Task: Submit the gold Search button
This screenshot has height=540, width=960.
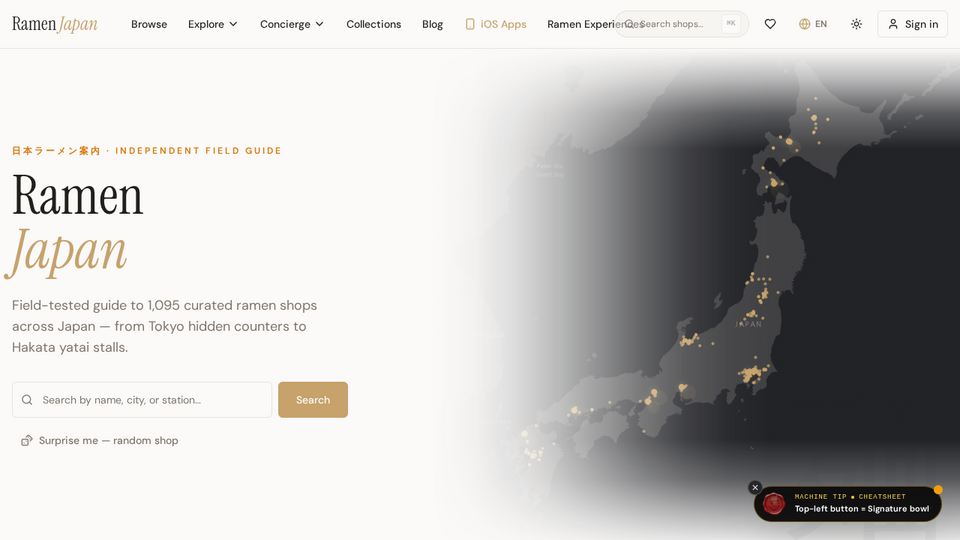Action: tap(313, 400)
